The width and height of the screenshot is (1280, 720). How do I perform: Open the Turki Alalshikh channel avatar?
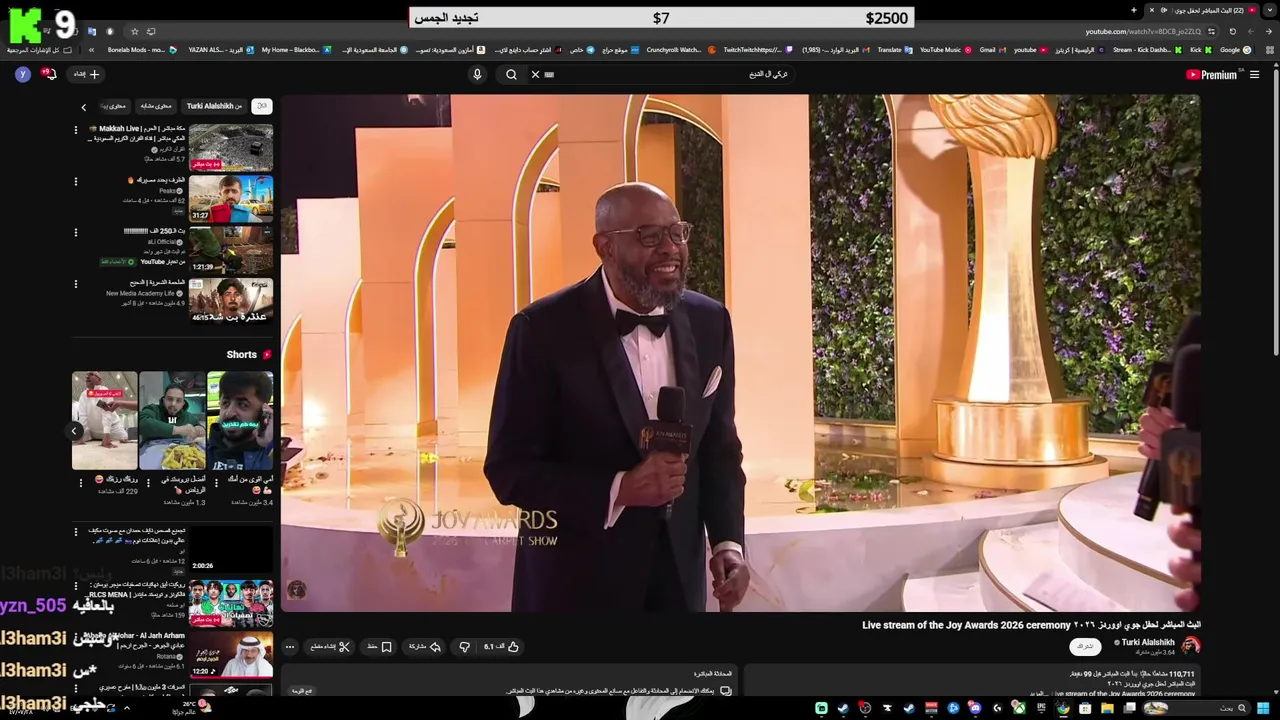click(1191, 646)
